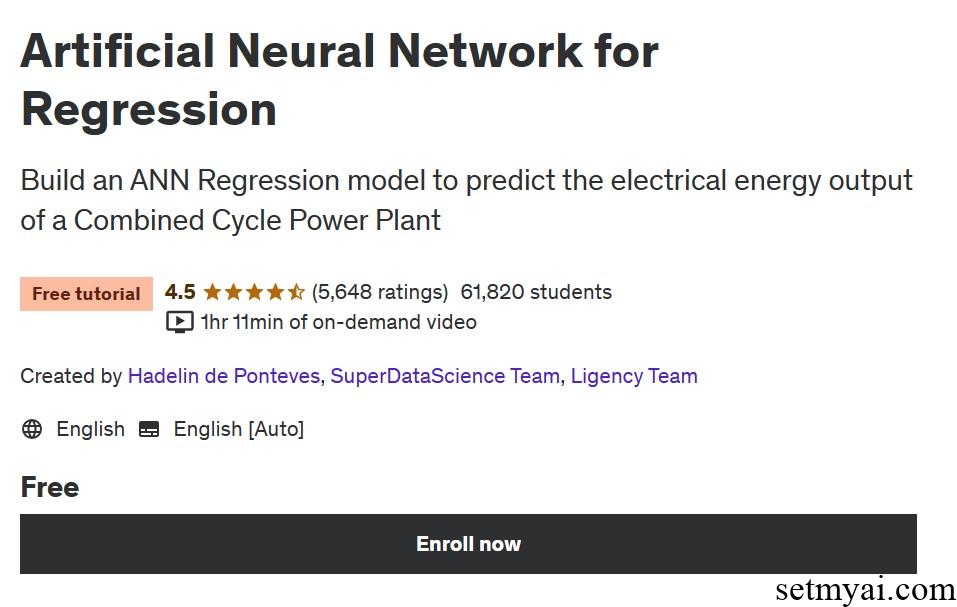Click the 4.5 rating number
Viewport: 957px width, 607px height.
[x=180, y=292]
